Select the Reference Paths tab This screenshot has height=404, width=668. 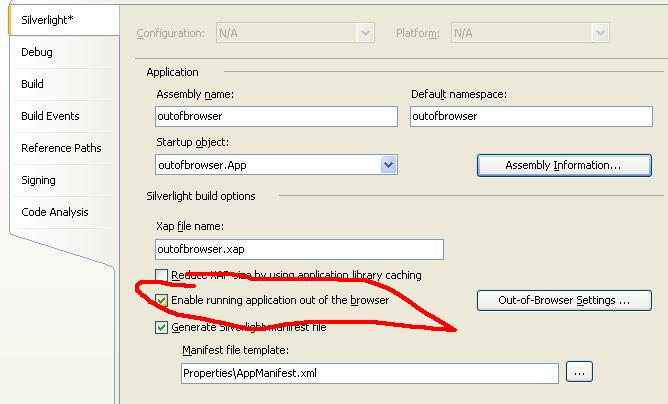(61, 148)
